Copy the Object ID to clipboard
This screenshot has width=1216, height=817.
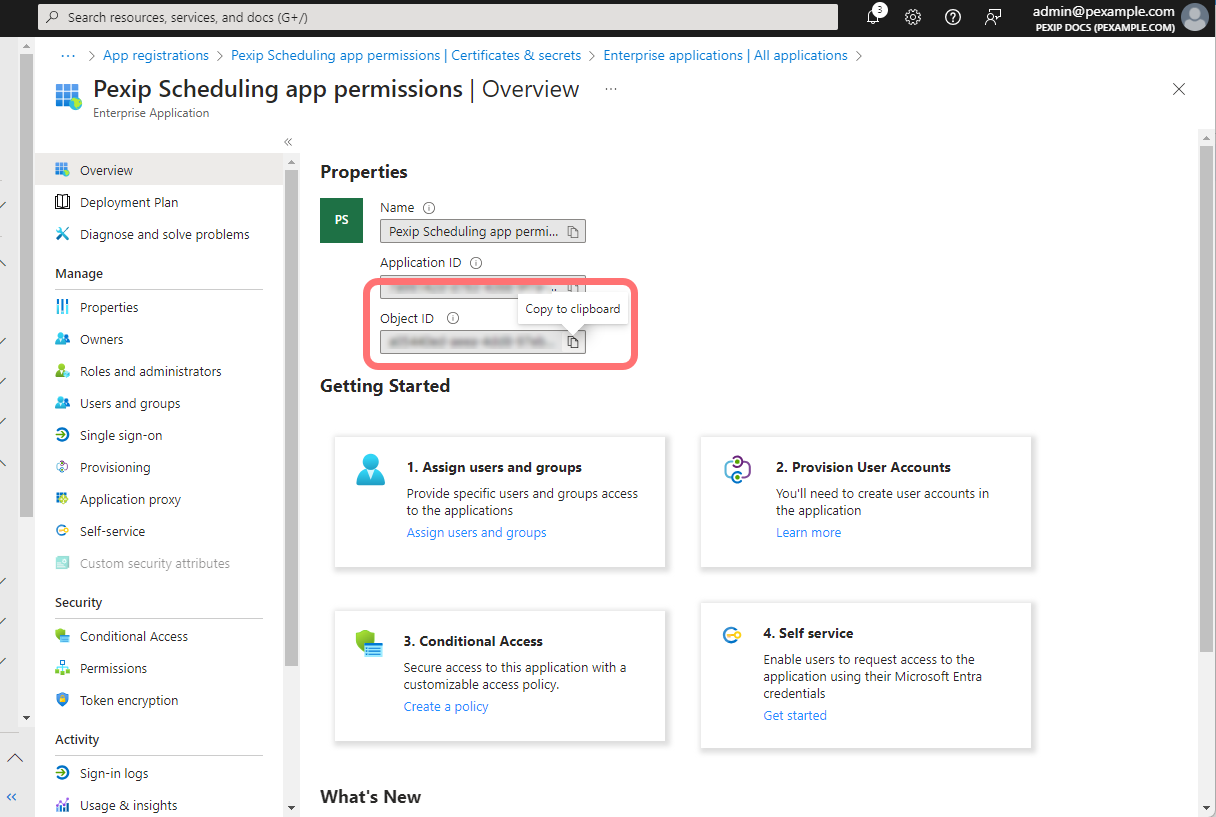573,342
